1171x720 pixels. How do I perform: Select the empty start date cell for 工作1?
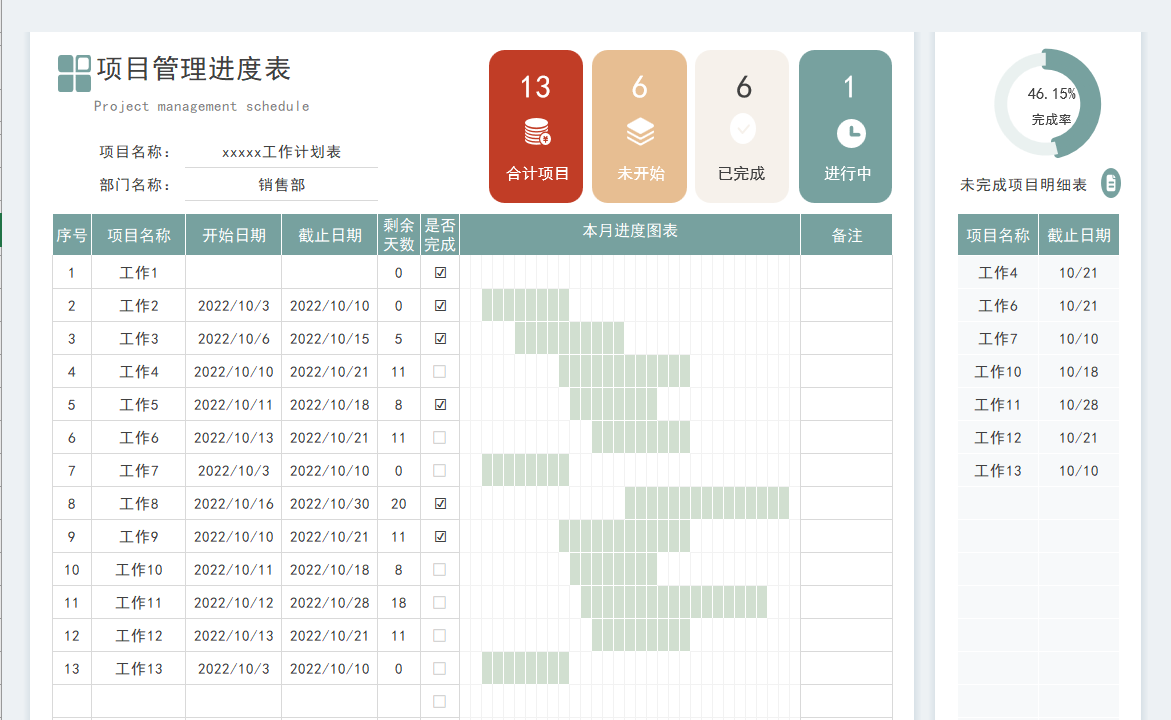pos(234,273)
